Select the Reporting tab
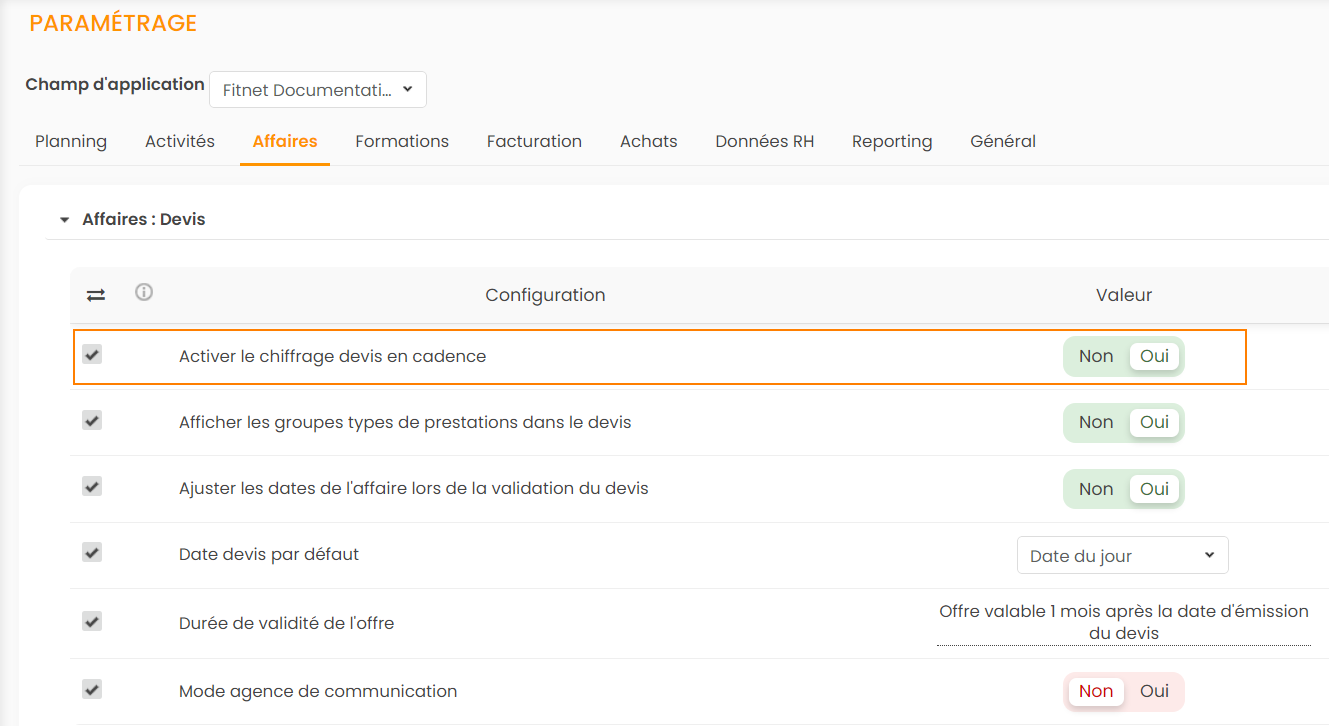 [892, 142]
